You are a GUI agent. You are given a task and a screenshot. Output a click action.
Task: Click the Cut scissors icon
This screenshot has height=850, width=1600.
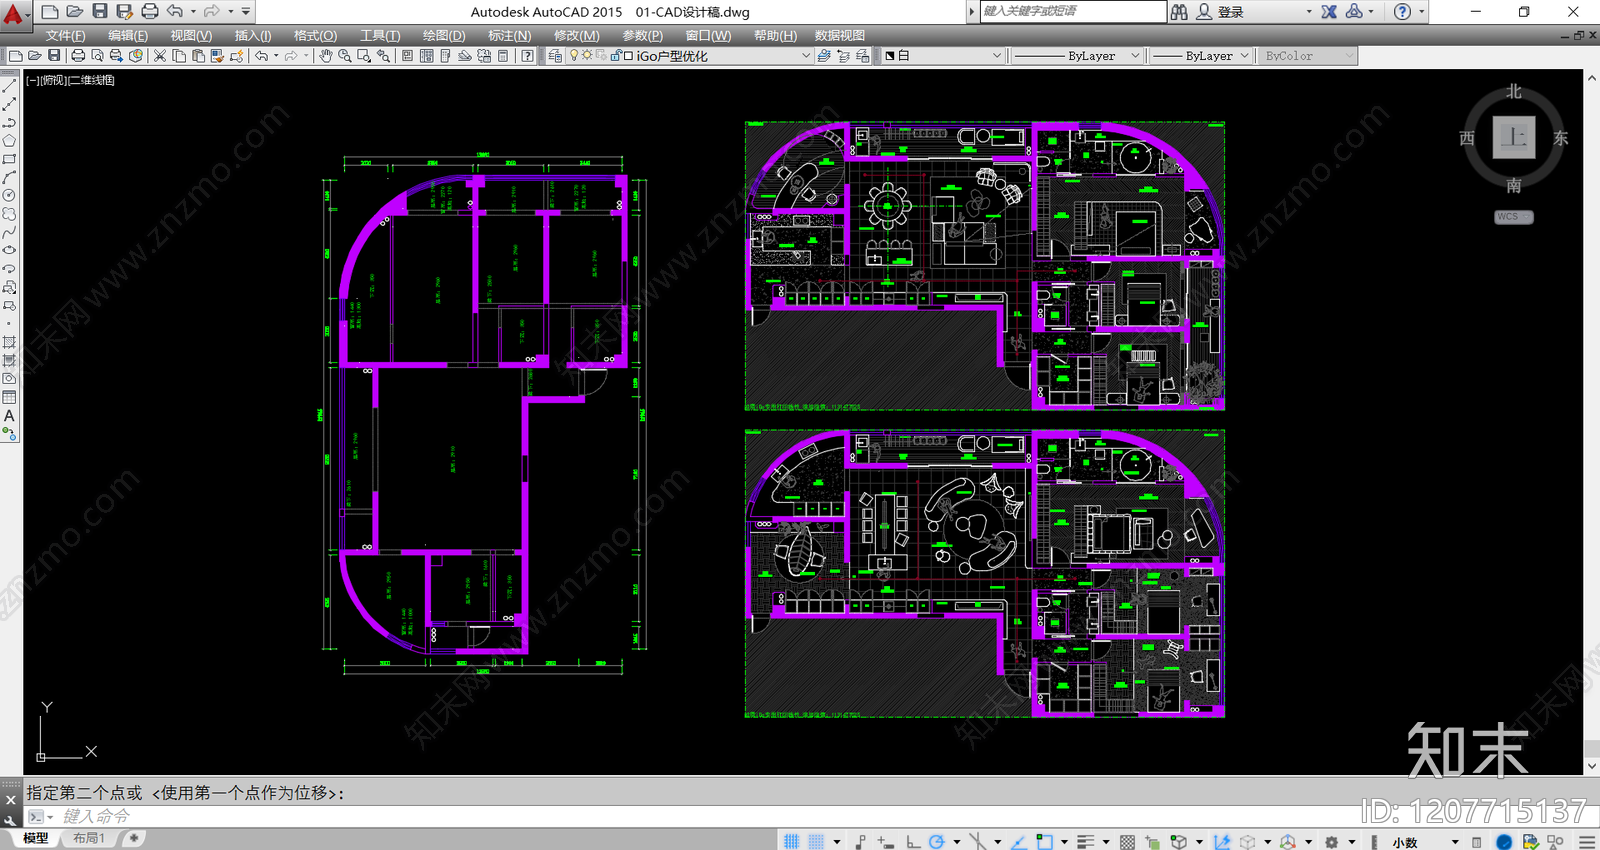pyautogui.click(x=160, y=56)
